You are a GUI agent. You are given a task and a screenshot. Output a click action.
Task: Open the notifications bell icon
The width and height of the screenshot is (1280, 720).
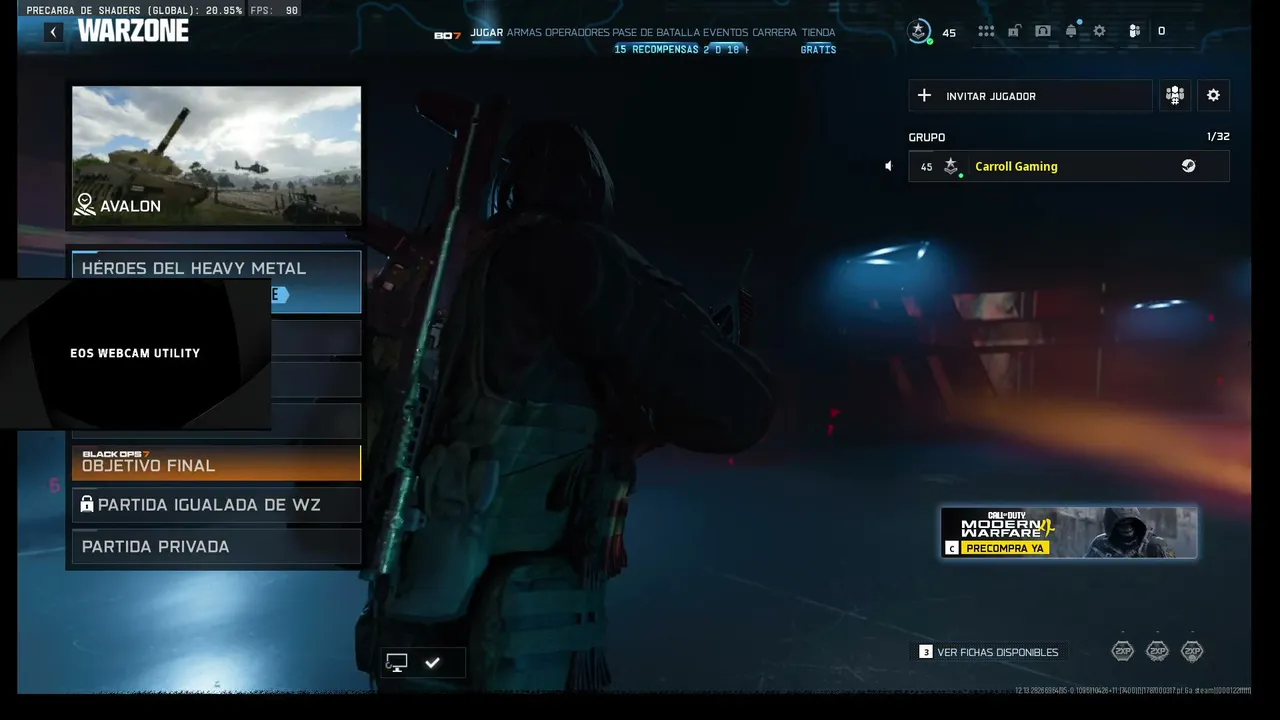(x=1071, y=31)
